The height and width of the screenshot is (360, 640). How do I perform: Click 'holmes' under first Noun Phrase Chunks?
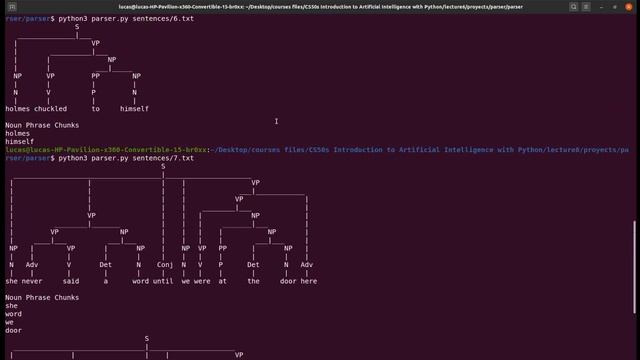[x=18, y=133]
